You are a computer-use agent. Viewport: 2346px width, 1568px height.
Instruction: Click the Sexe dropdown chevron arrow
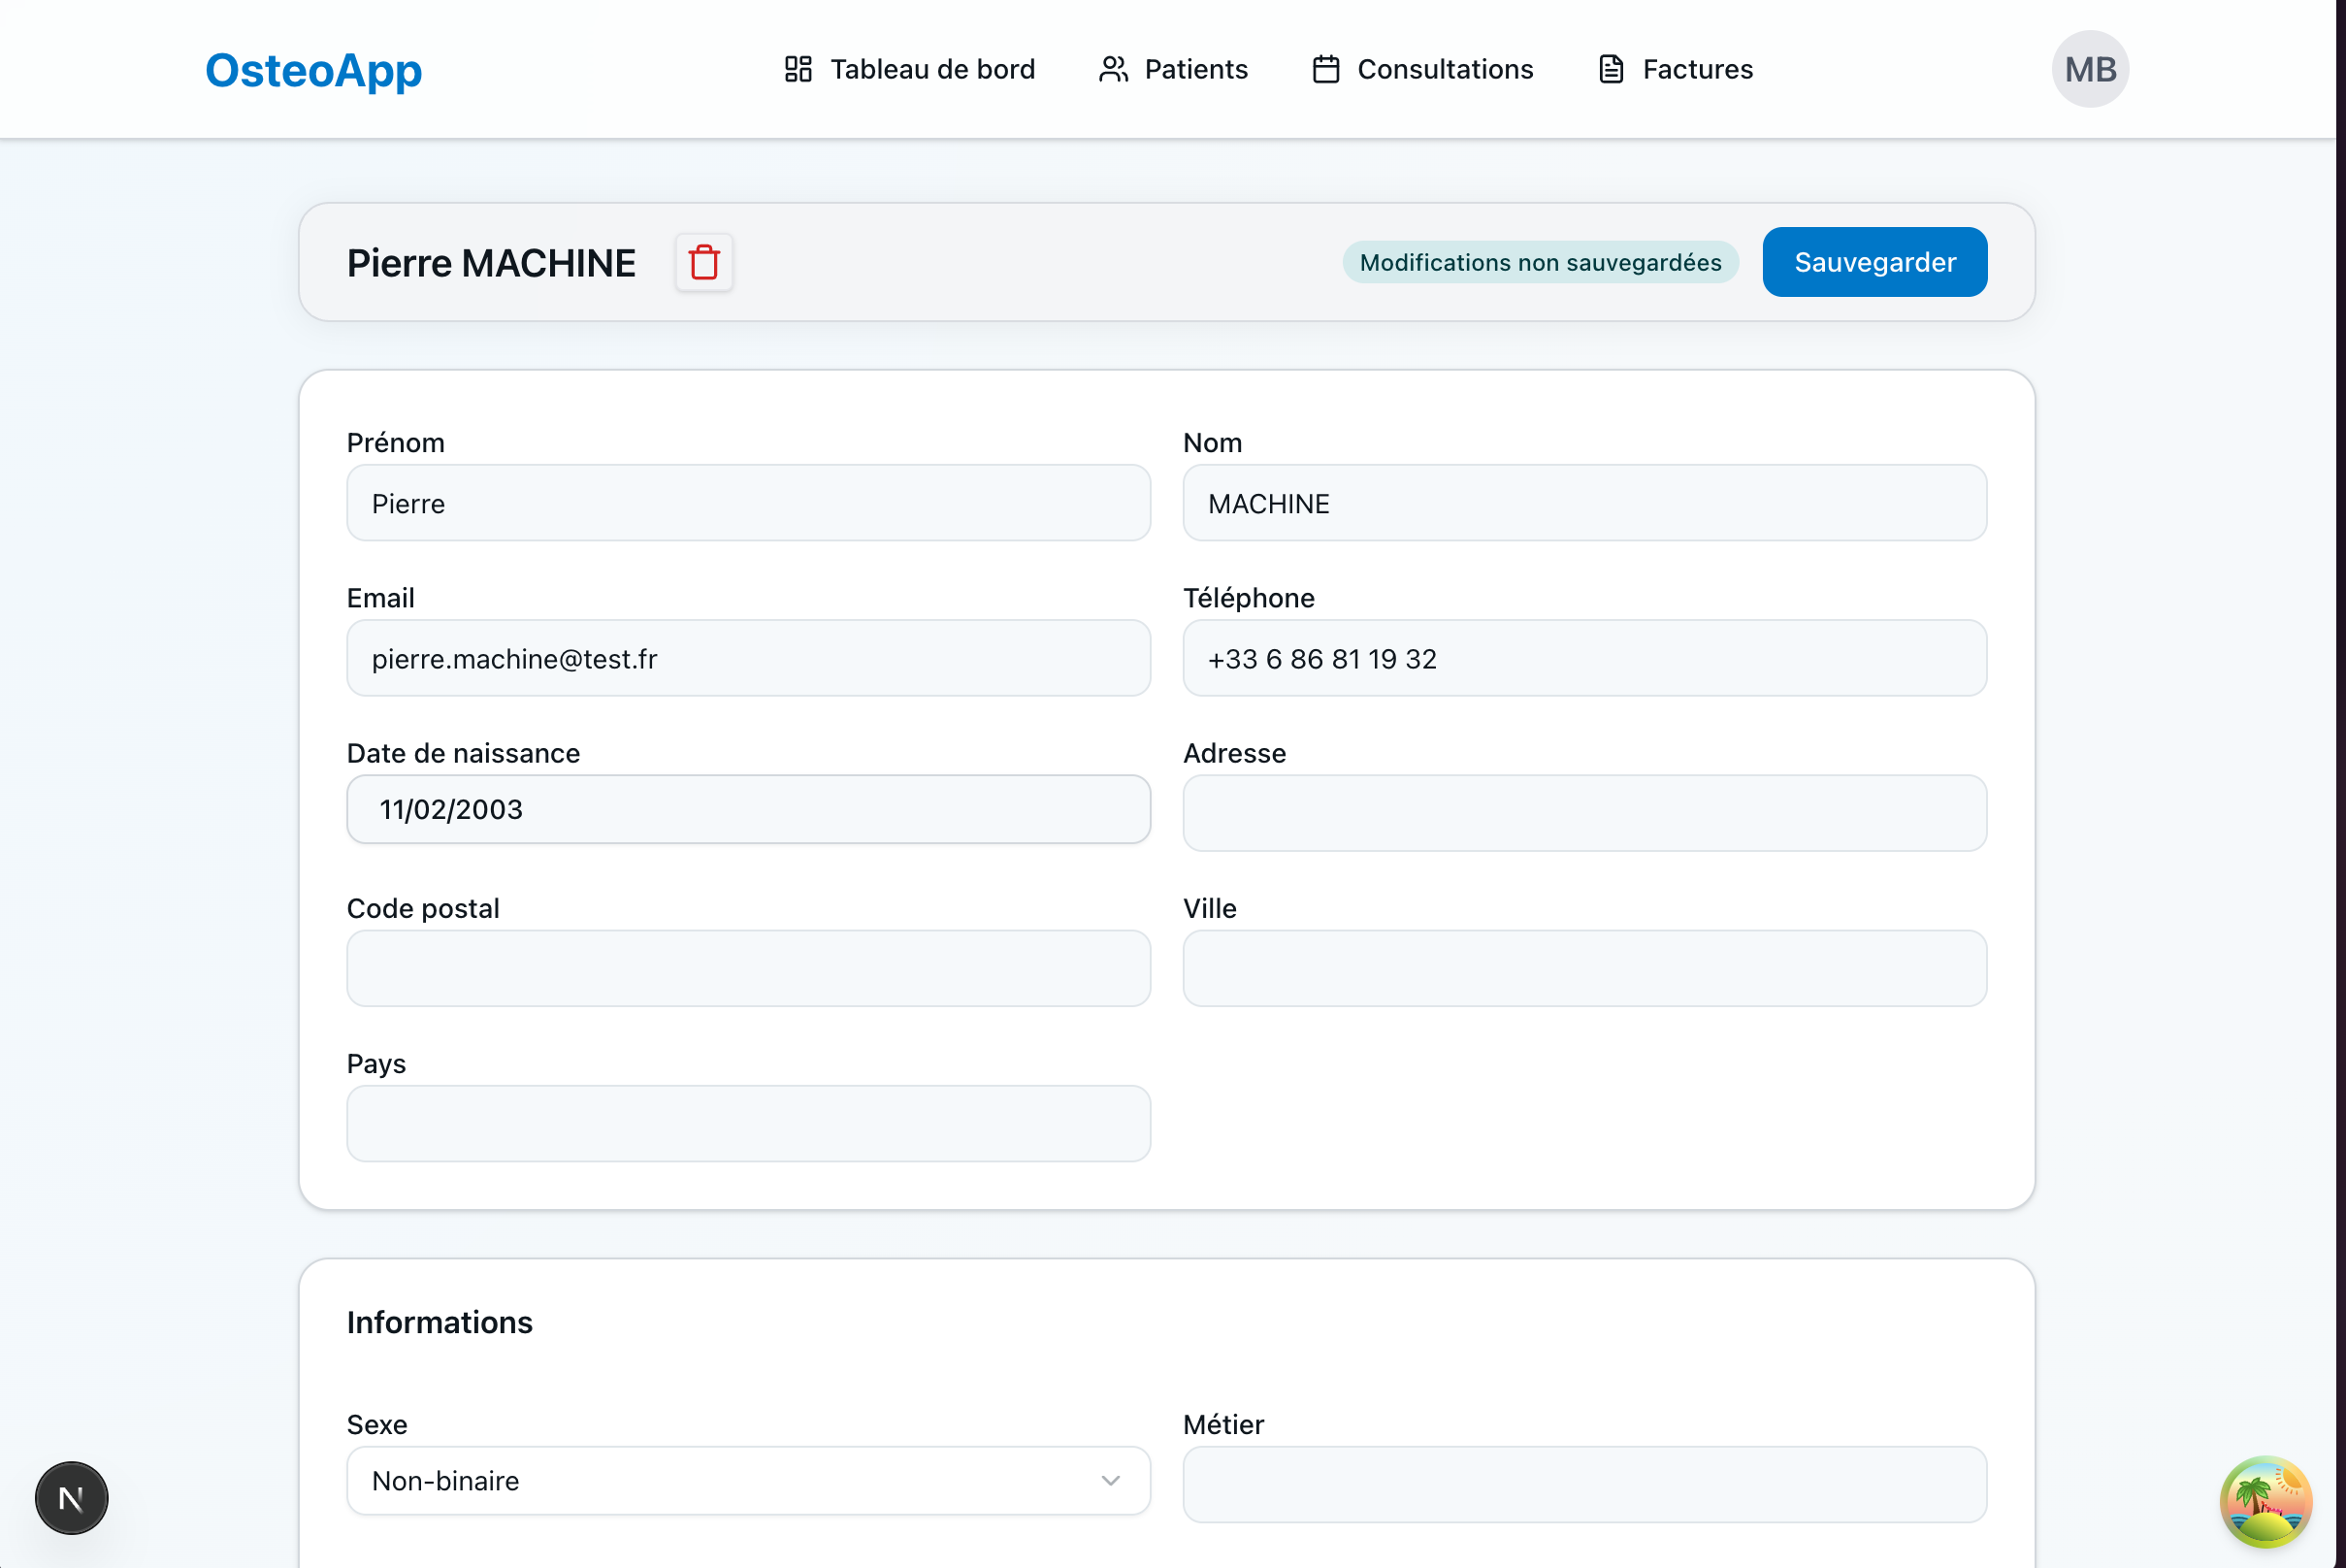pyautogui.click(x=1110, y=1480)
